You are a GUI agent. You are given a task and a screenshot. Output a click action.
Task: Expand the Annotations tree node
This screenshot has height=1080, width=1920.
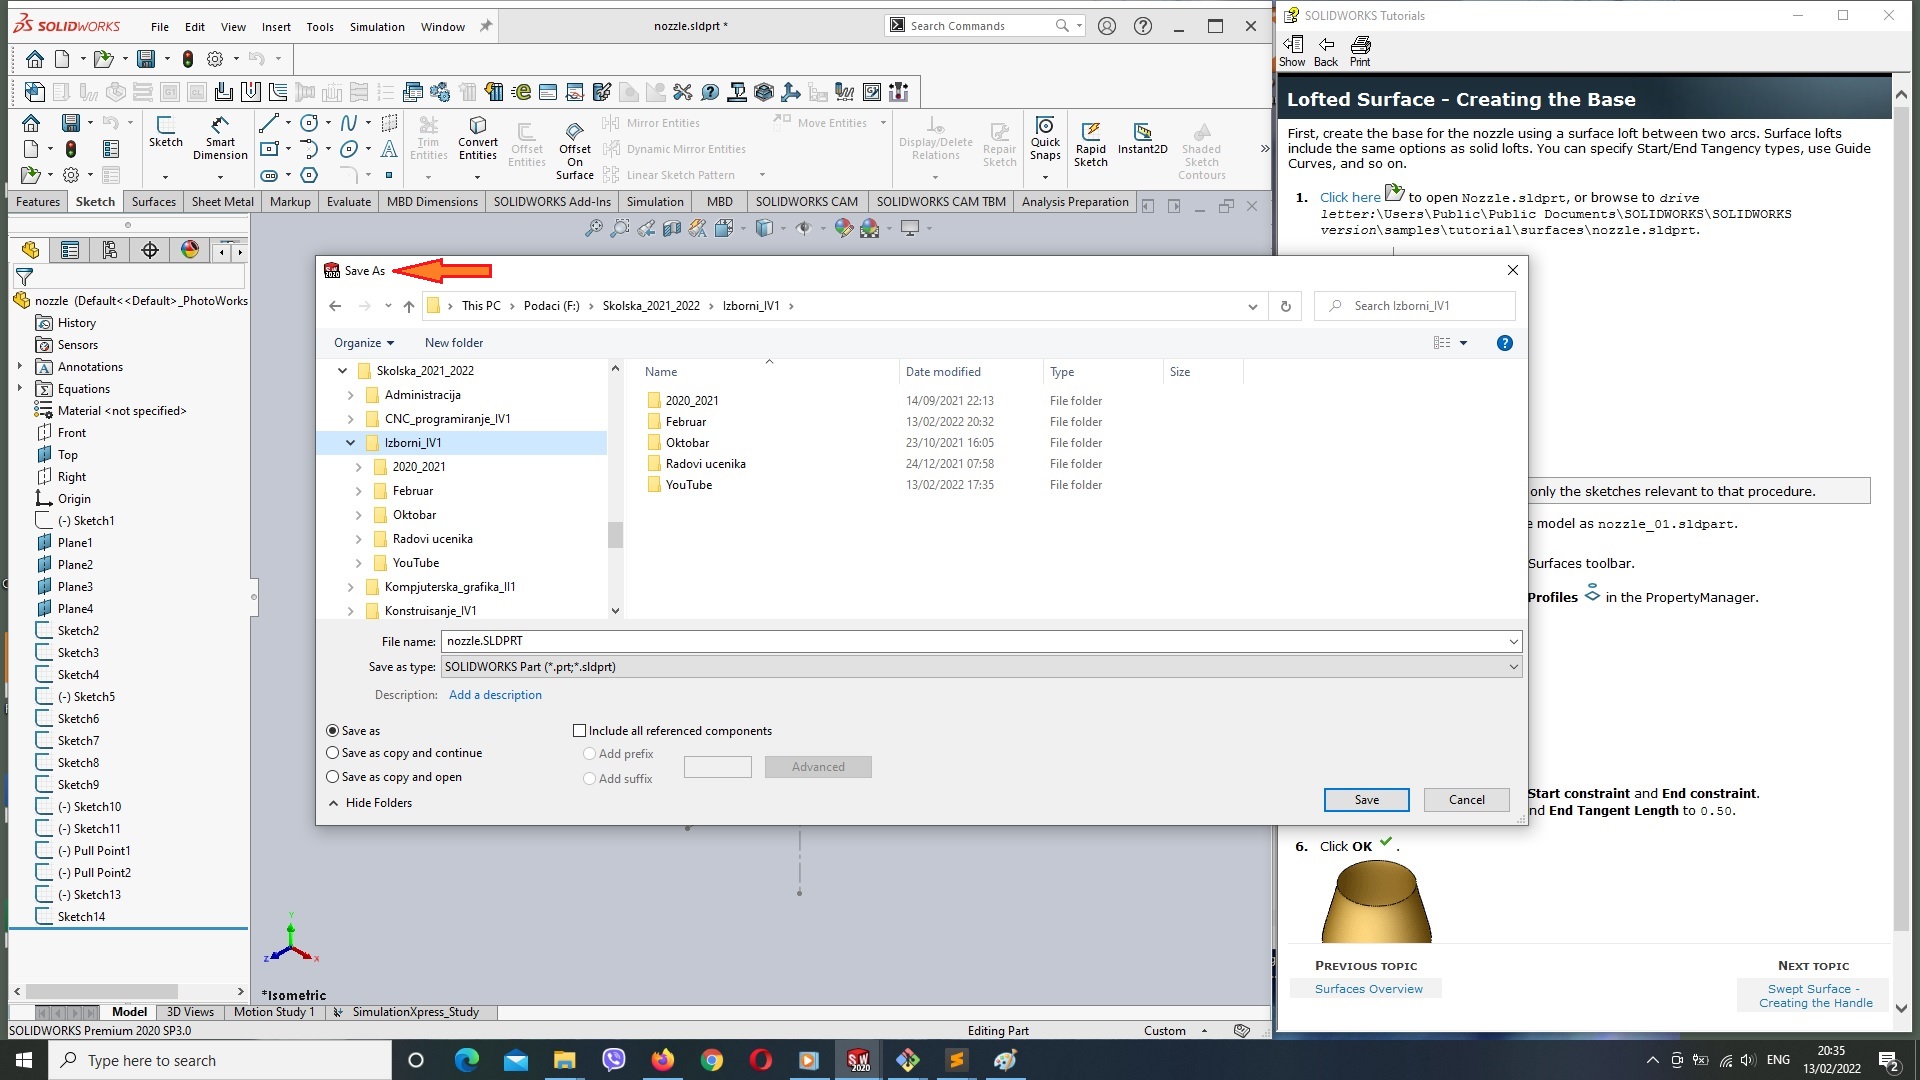click(20, 367)
